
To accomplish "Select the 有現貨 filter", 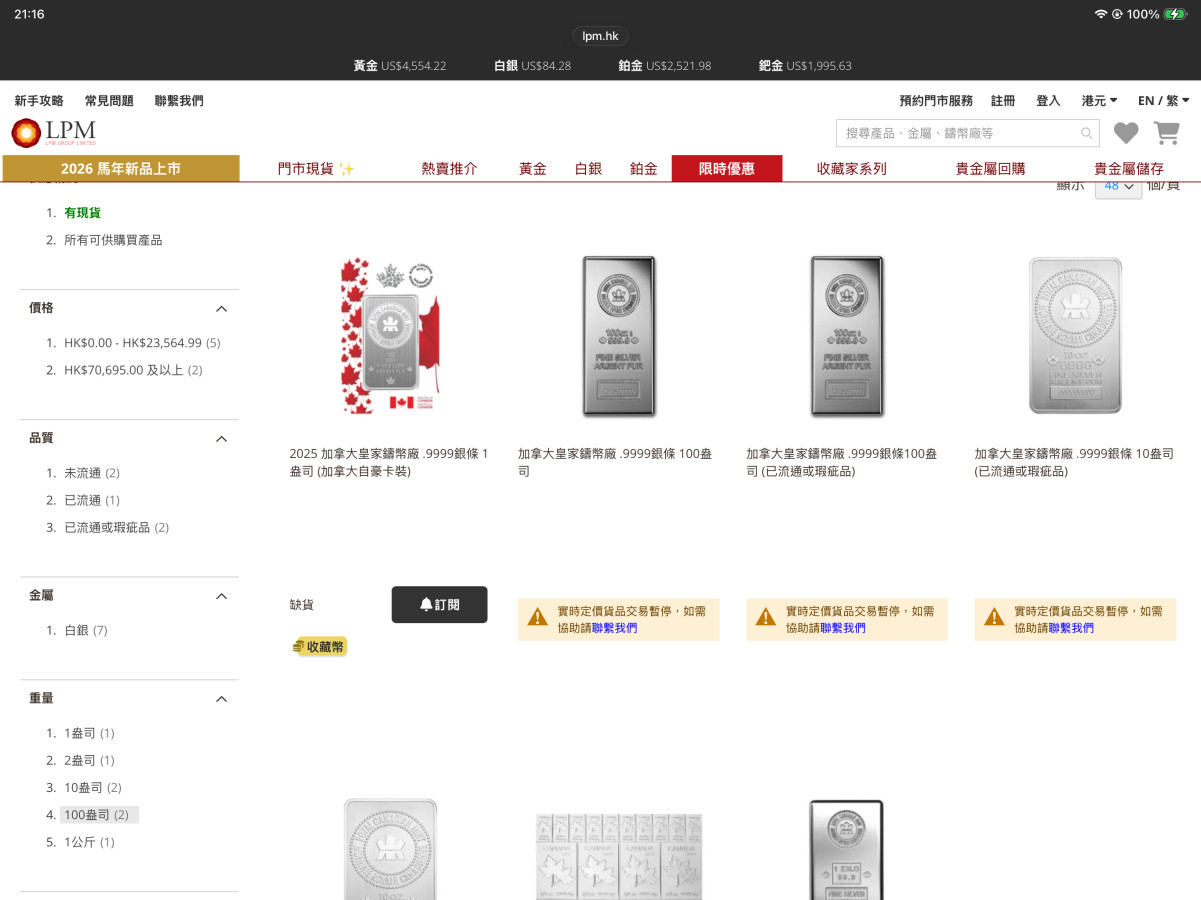I will [x=82, y=213].
